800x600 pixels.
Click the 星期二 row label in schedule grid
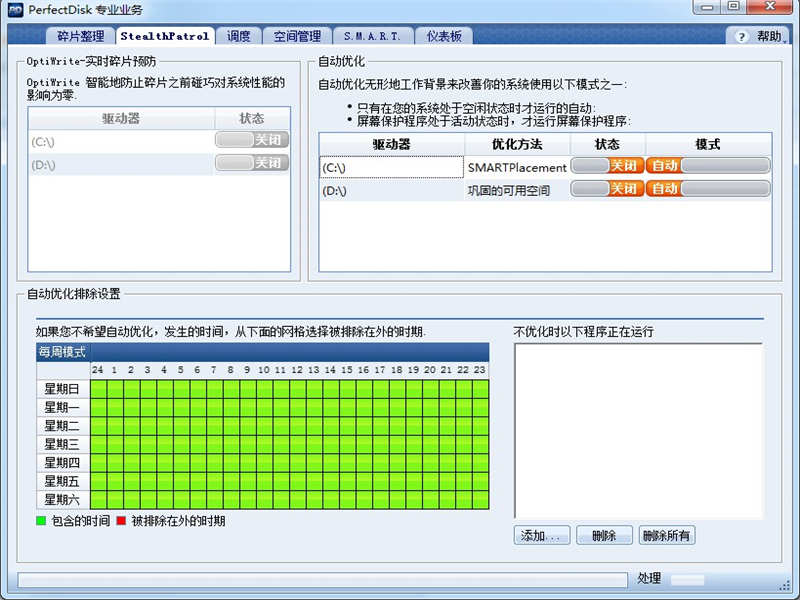[63, 426]
